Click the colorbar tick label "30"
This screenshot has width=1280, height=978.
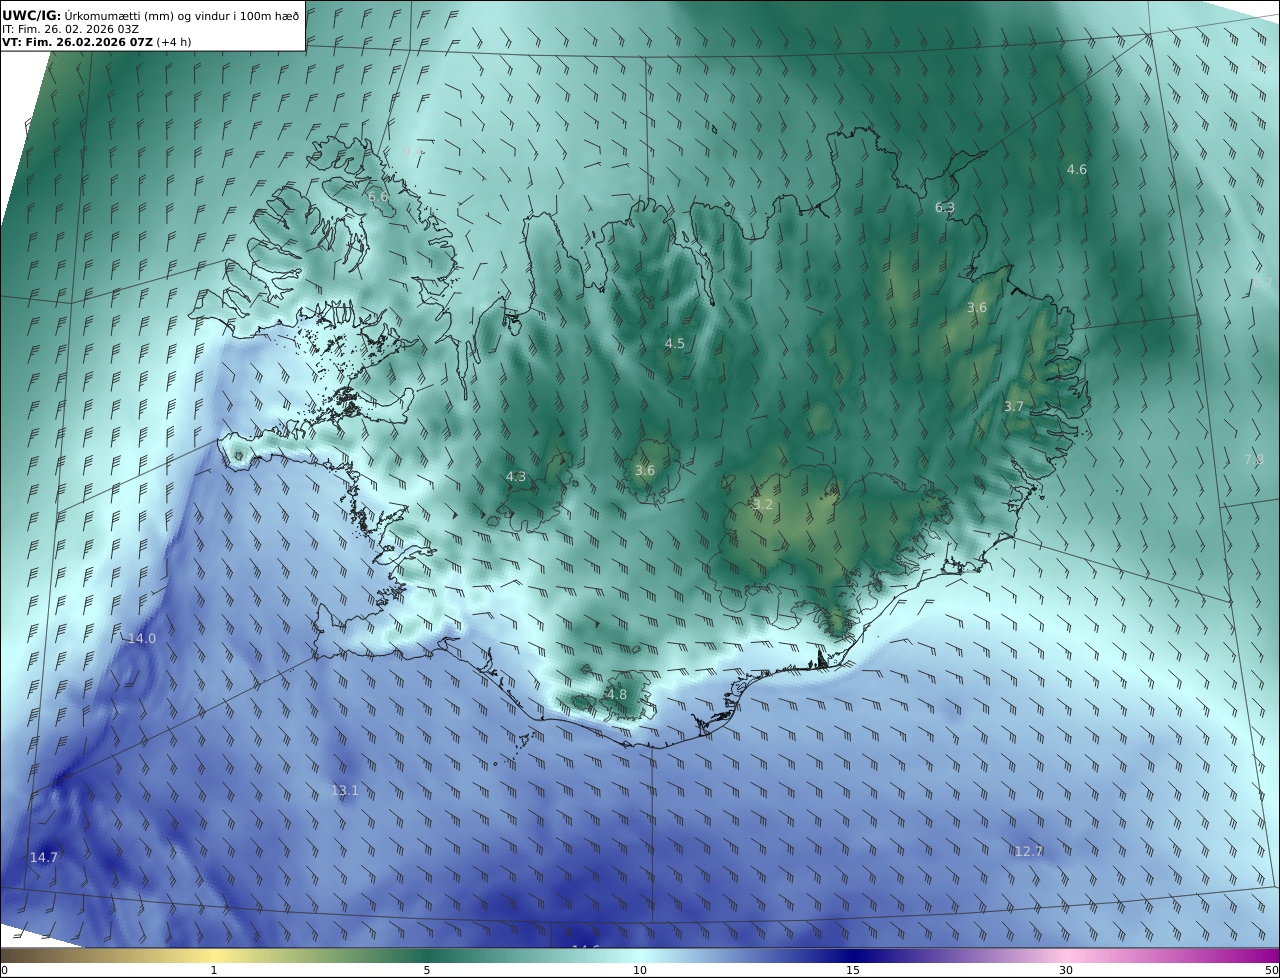point(1066,970)
